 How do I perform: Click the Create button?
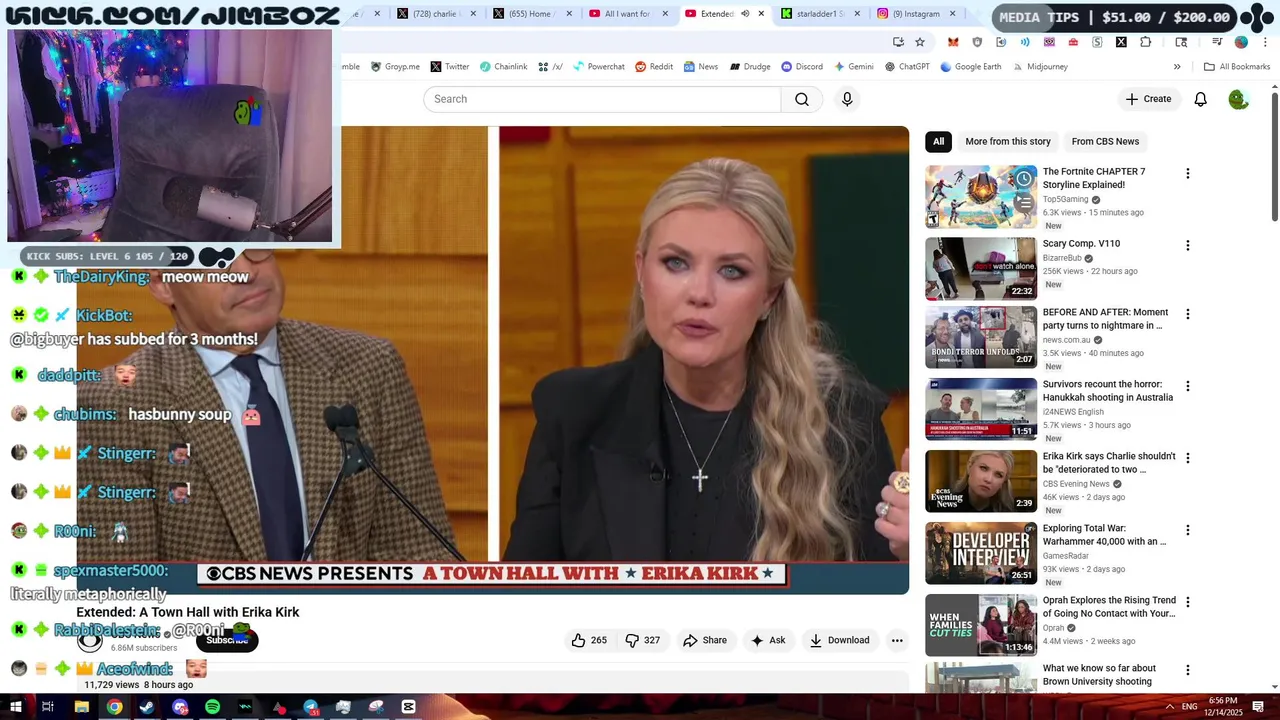1148,99
